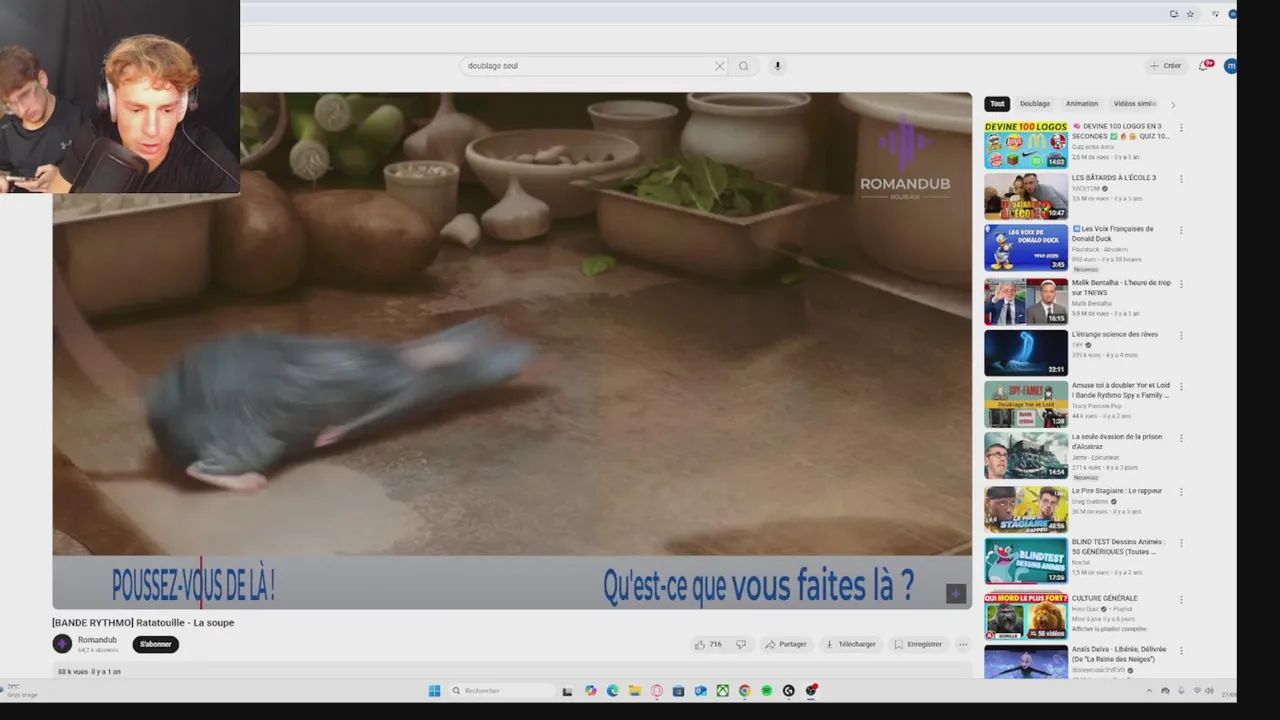The height and width of the screenshot is (720, 1280).
Task: Click the magnifier search button
Action: [x=744, y=66]
